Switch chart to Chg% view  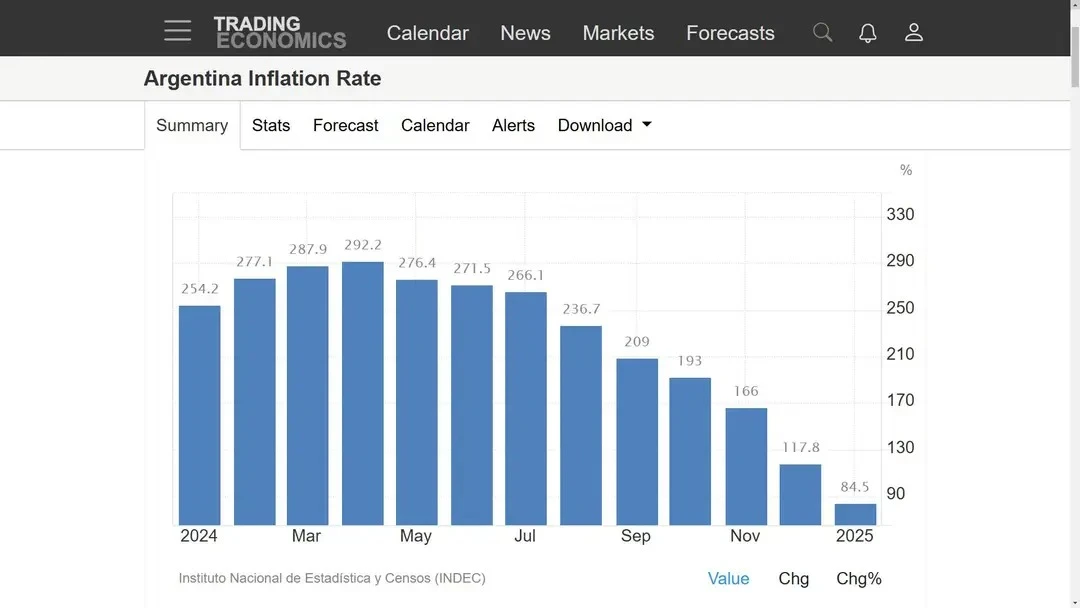(x=859, y=578)
